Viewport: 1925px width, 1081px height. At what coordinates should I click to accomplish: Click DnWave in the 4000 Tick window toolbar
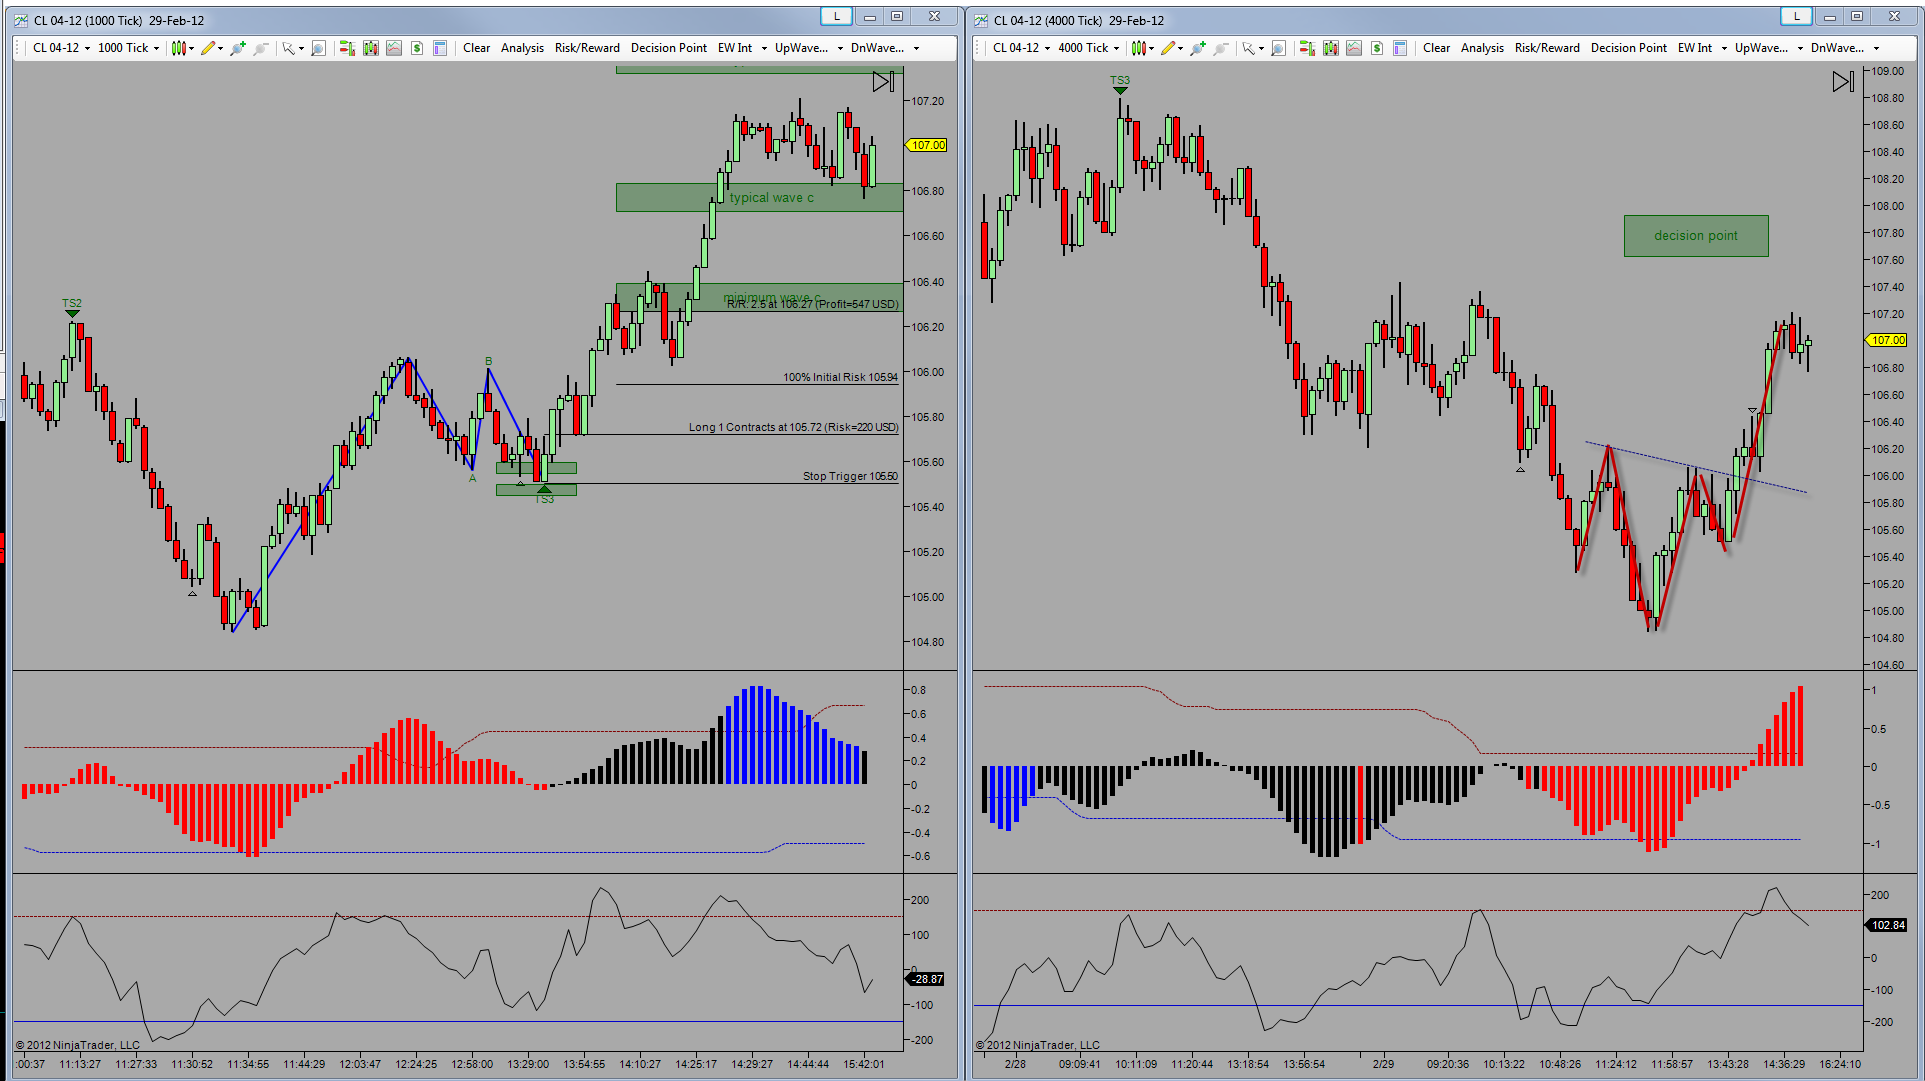point(1837,48)
